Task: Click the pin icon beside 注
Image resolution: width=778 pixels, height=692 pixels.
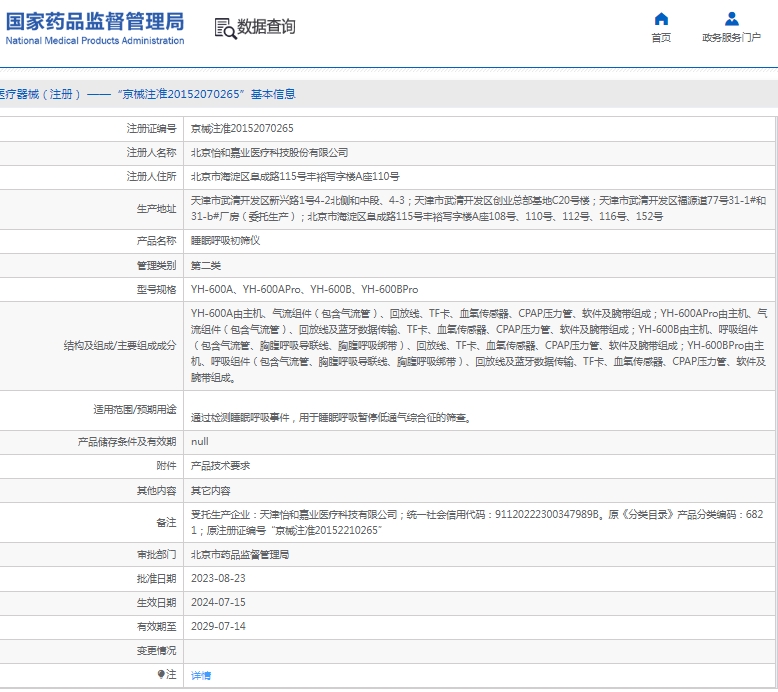Action: point(161,674)
